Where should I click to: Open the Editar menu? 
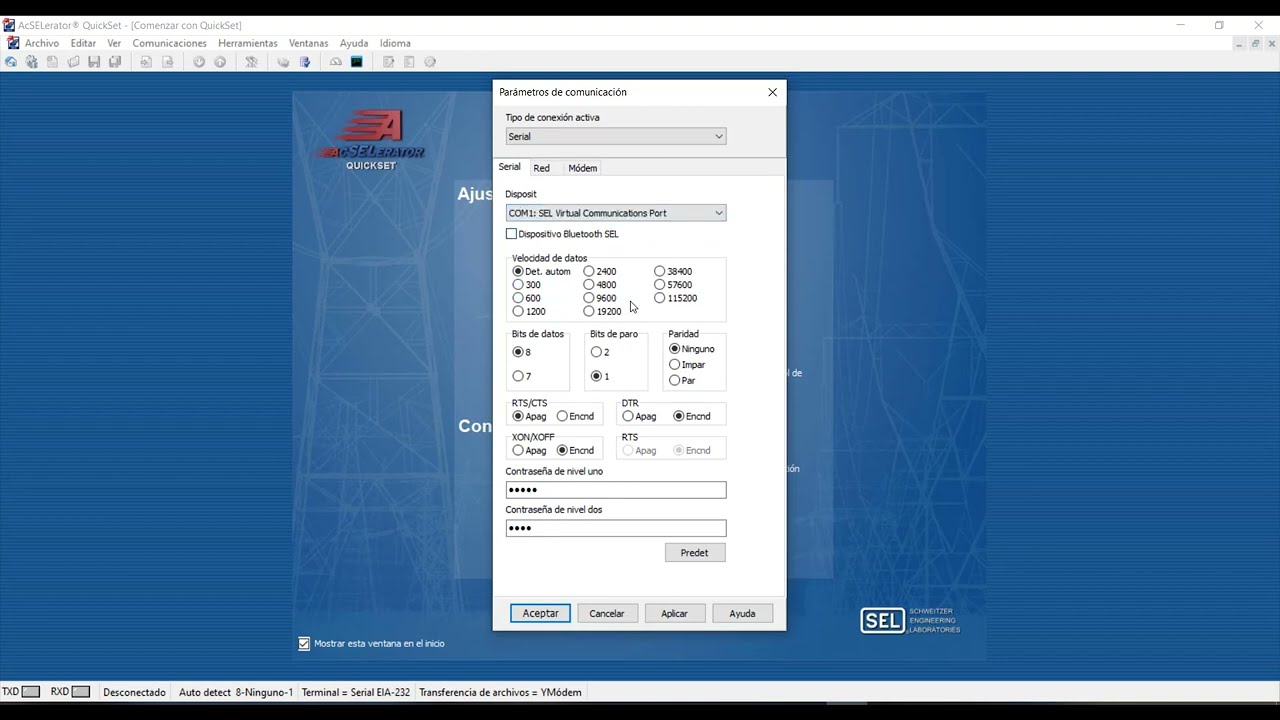pos(84,43)
